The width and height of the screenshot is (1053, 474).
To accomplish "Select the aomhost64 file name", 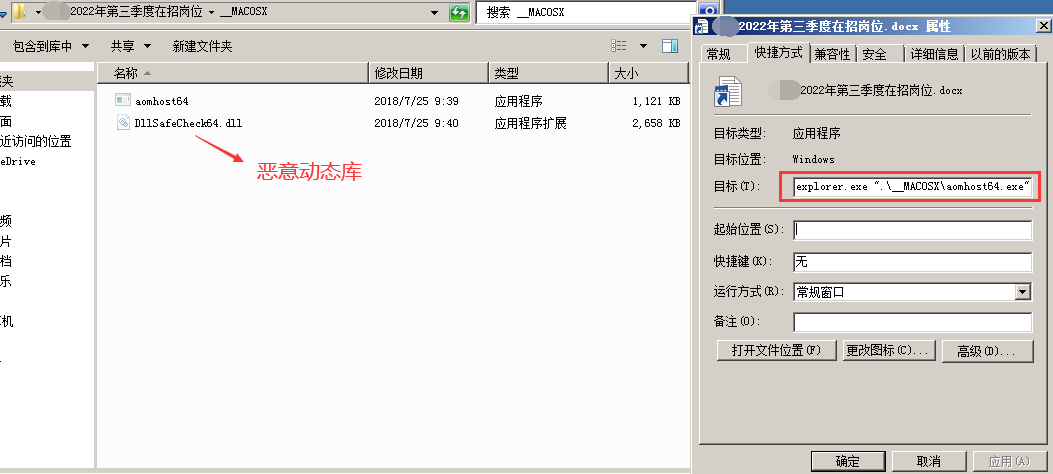I will [161, 101].
